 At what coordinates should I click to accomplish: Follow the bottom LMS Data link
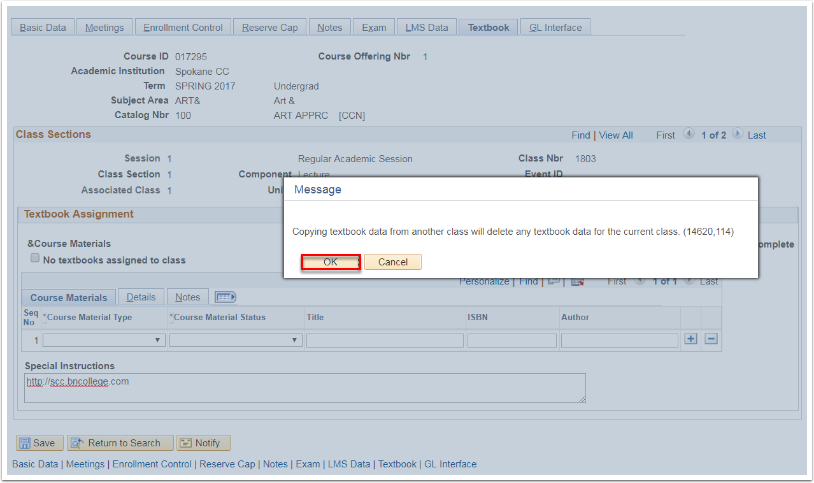point(349,464)
